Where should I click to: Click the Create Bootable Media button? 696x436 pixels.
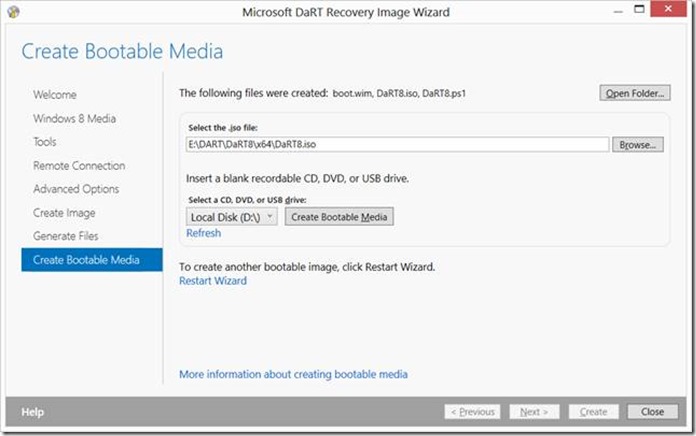339,217
